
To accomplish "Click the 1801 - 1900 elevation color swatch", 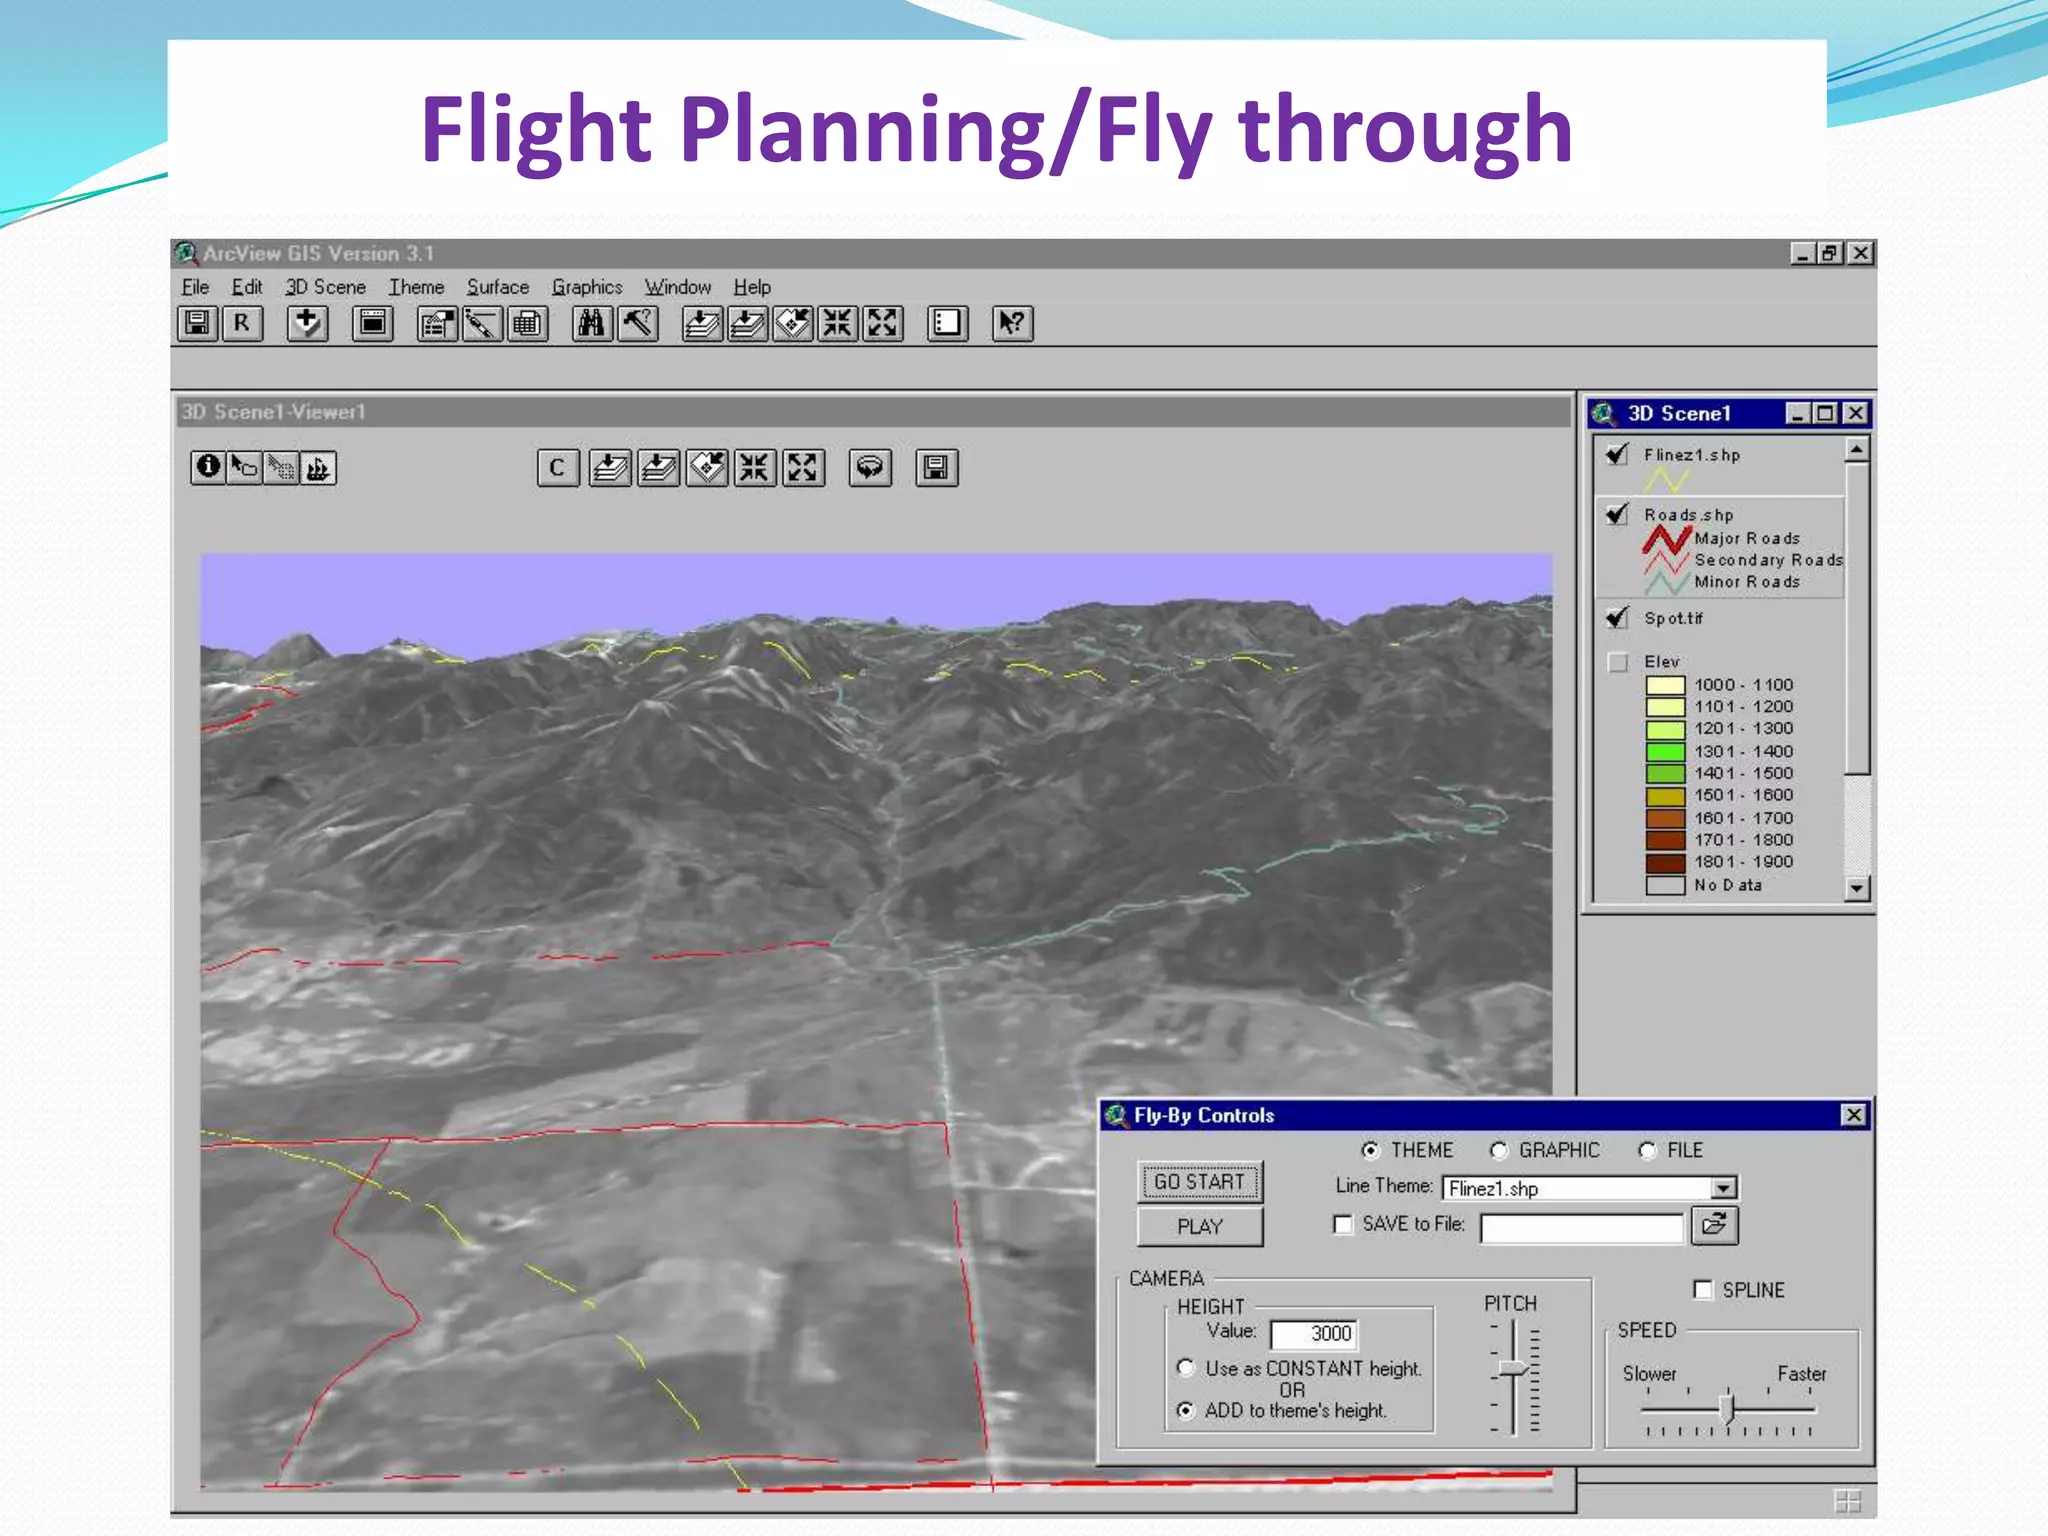I will coord(1666,862).
